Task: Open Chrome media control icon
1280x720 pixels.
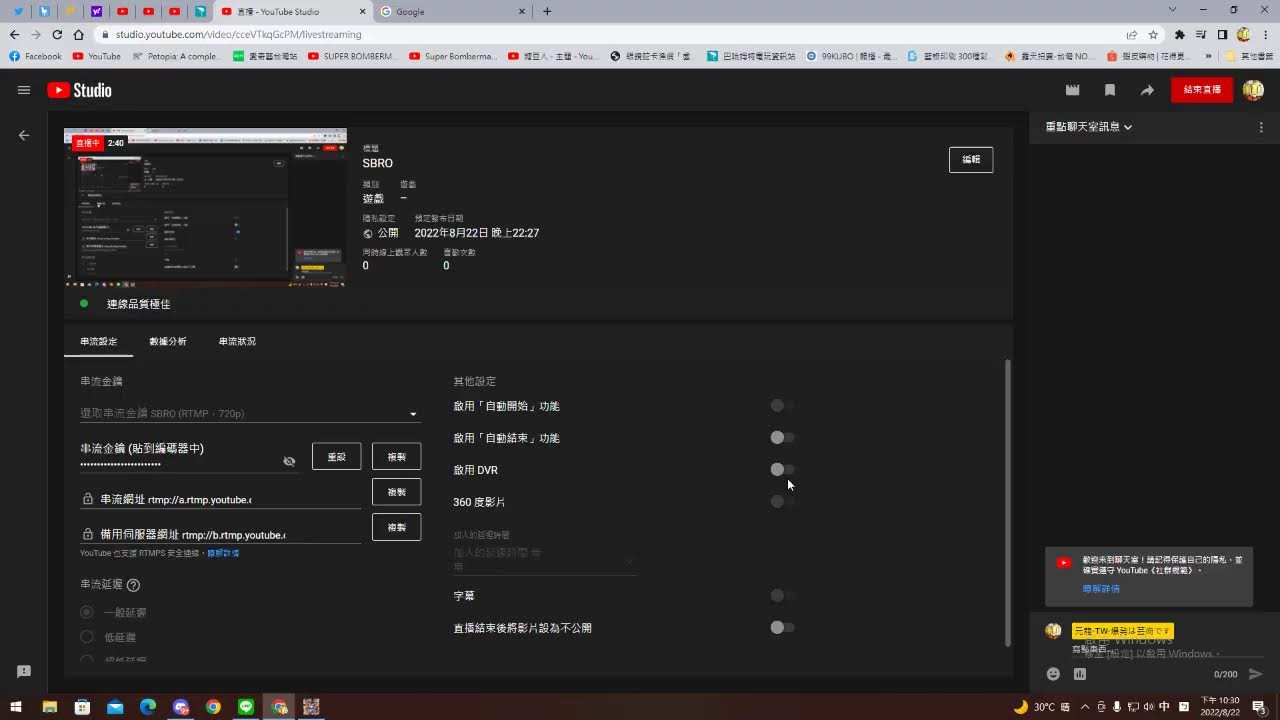Action: tap(1201, 34)
